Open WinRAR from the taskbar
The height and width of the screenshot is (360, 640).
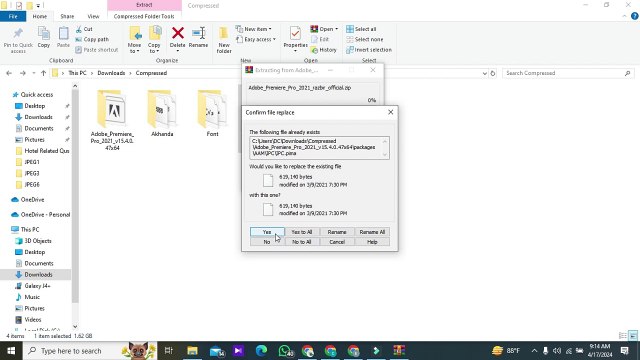pyautogui.click(x=399, y=351)
